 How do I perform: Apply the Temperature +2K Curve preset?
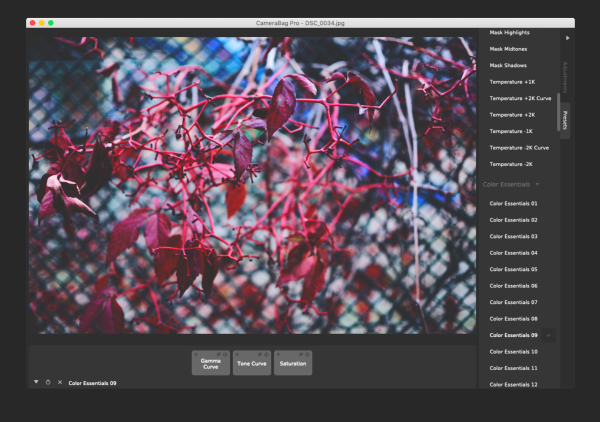(520, 98)
